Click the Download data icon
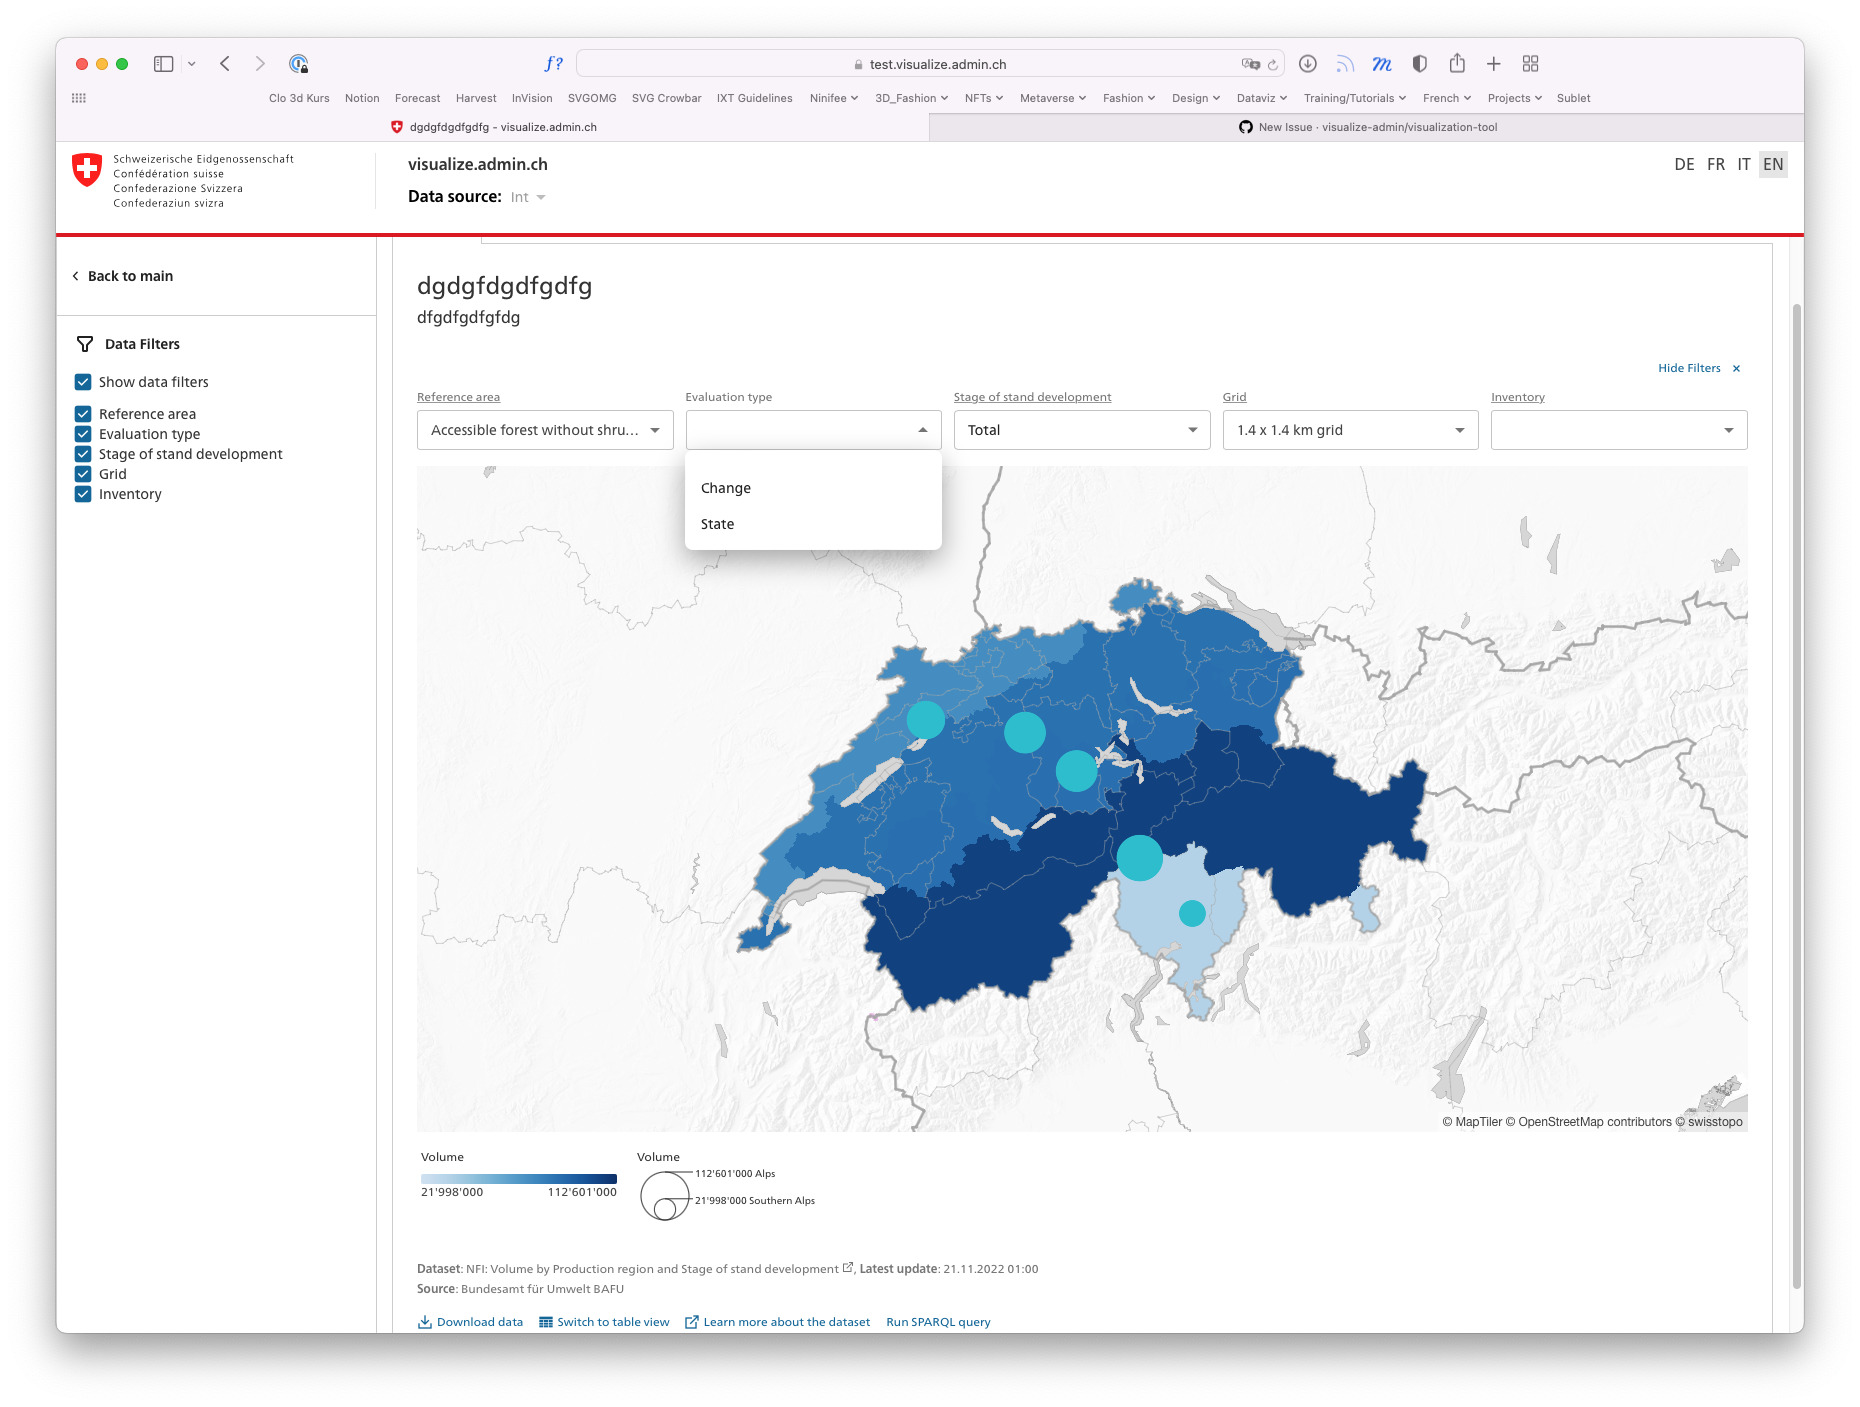1860x1407 pixels. coord(427,1321)
